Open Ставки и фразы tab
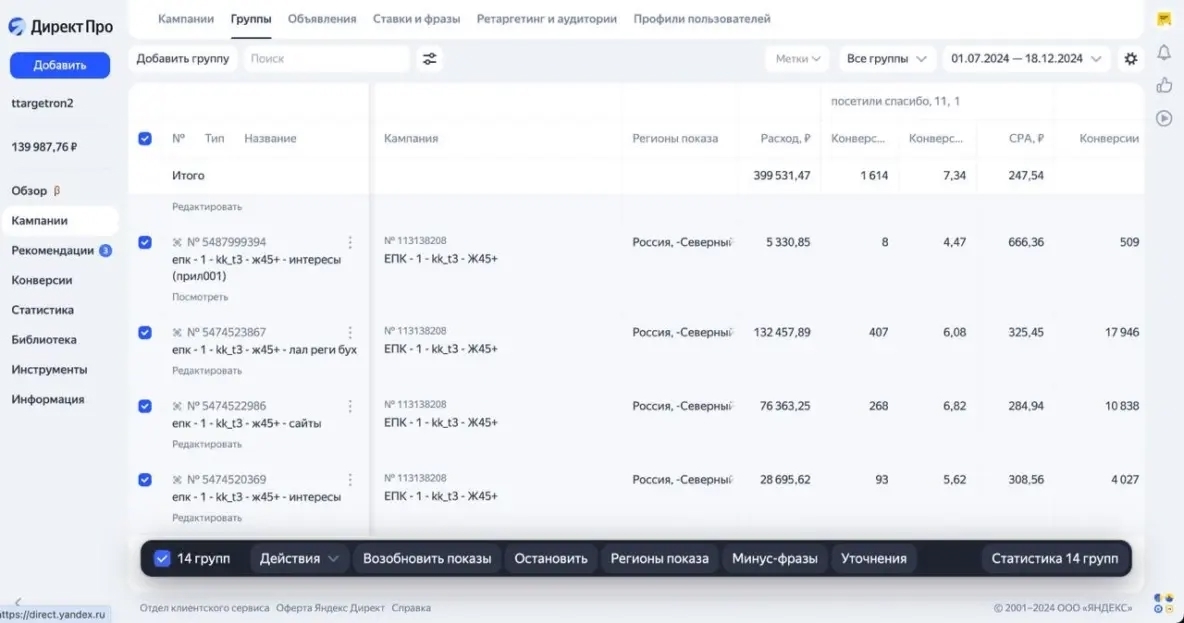The width and height of the screenshot is (1184, 623). (x=416, y=19)
